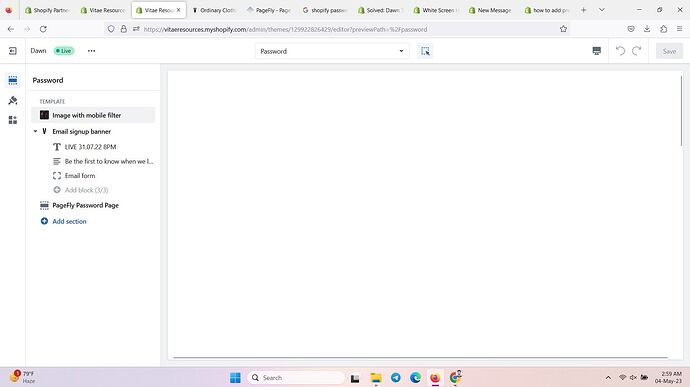Switch to the Ordinary Cloth browser tab
Viewport: 690px width, 387px height.
tap(214, 10)
